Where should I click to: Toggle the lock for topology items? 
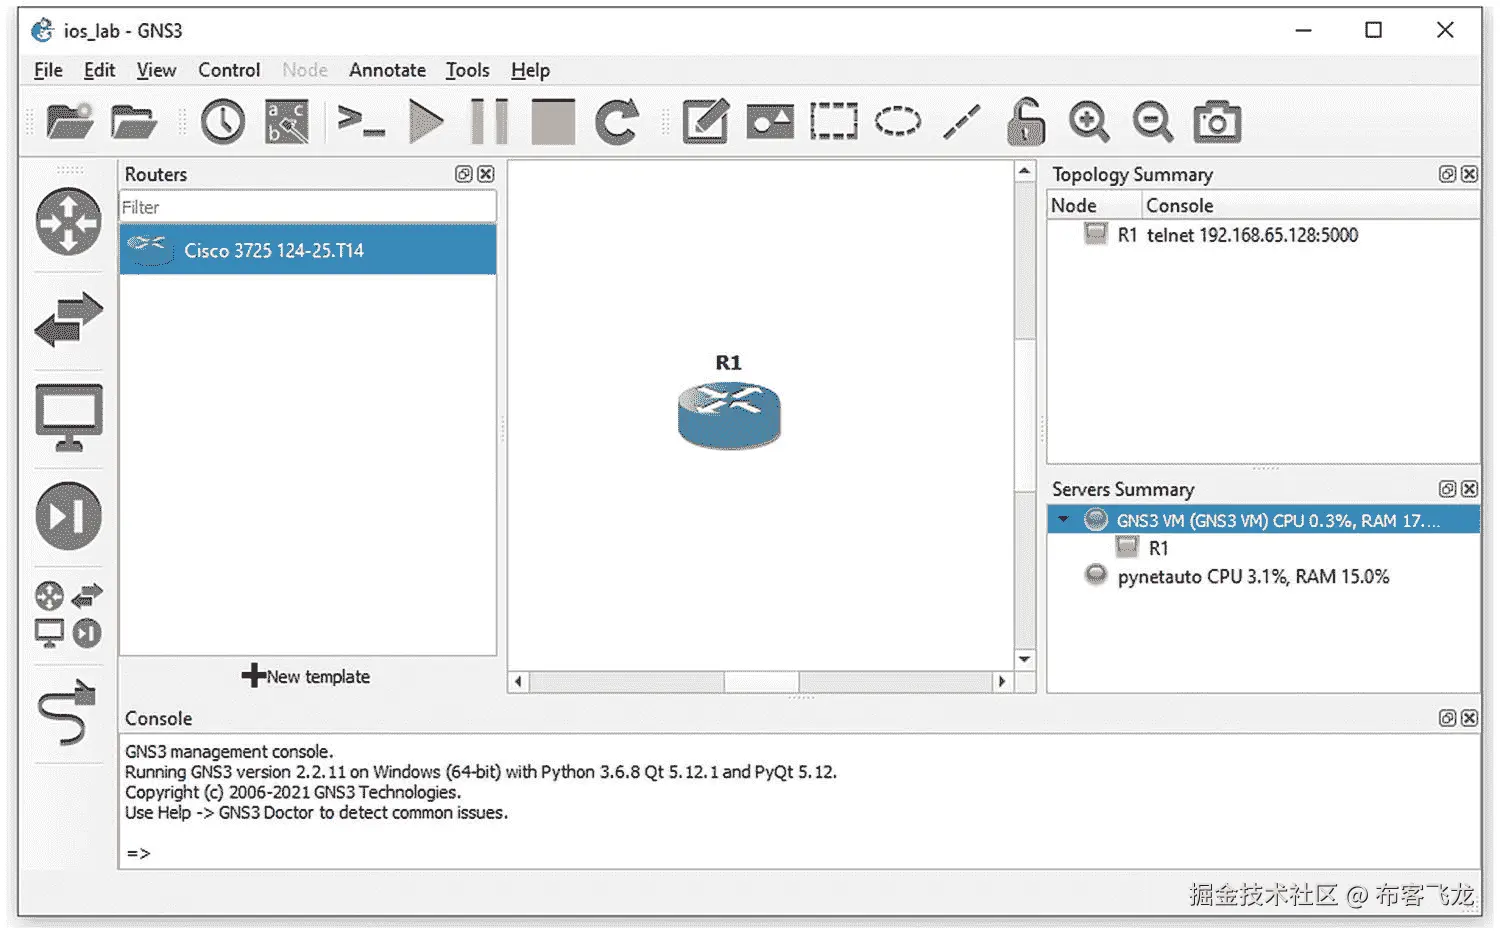pyautogui.click(x=1025, y=121)
